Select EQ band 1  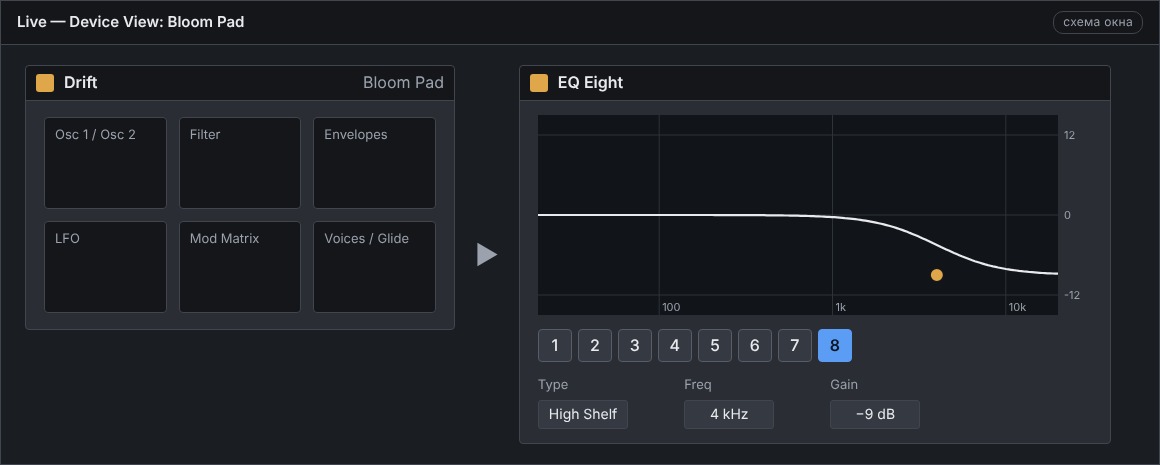click(555, 345)
